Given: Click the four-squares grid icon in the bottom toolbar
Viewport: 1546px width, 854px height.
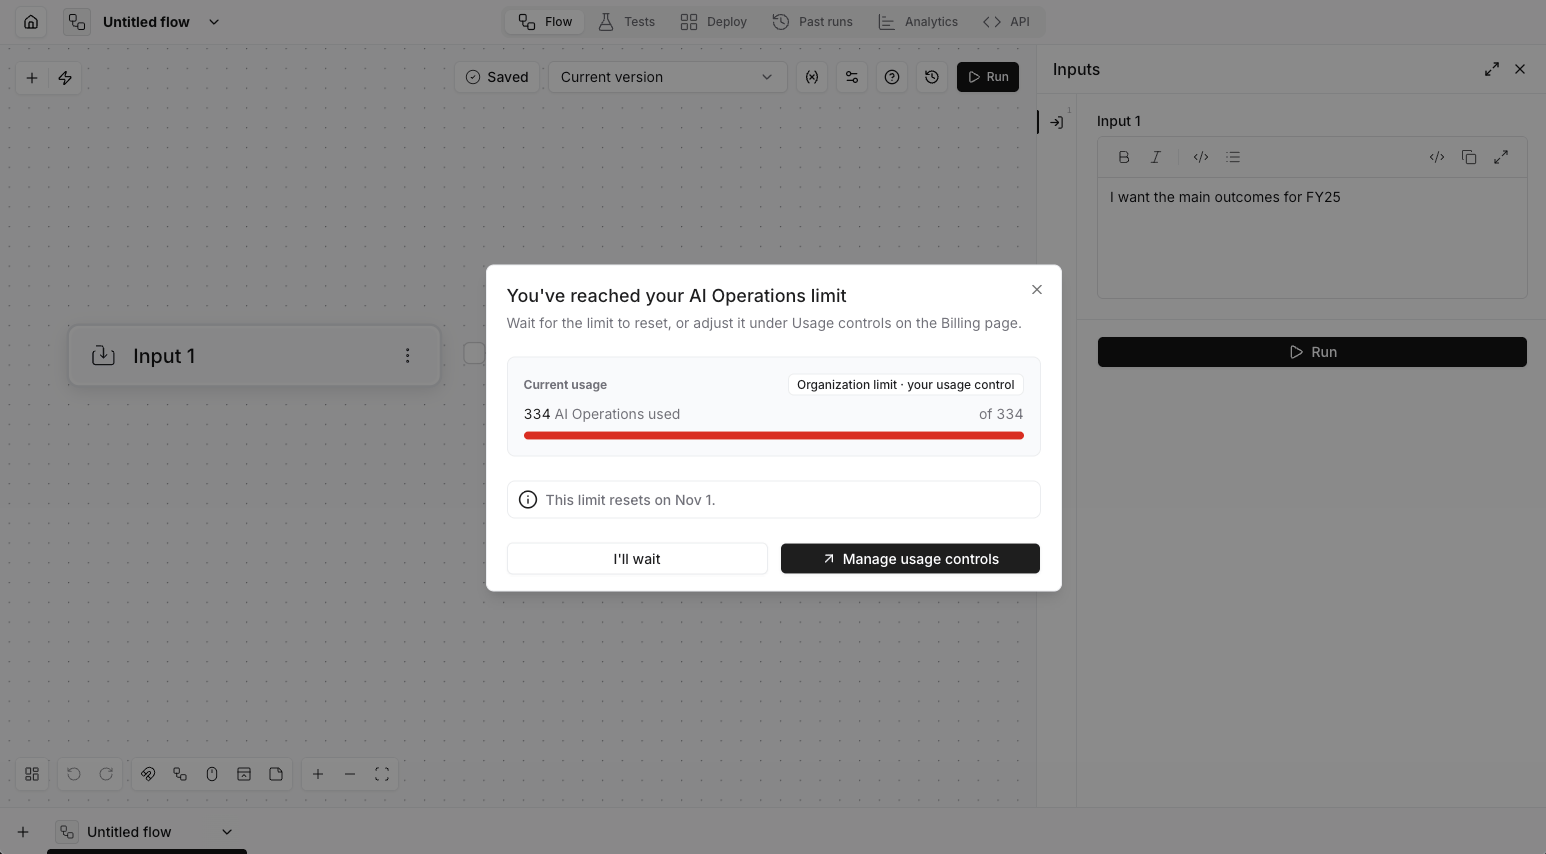Looking at the screenshot, I should click(32, 774).
